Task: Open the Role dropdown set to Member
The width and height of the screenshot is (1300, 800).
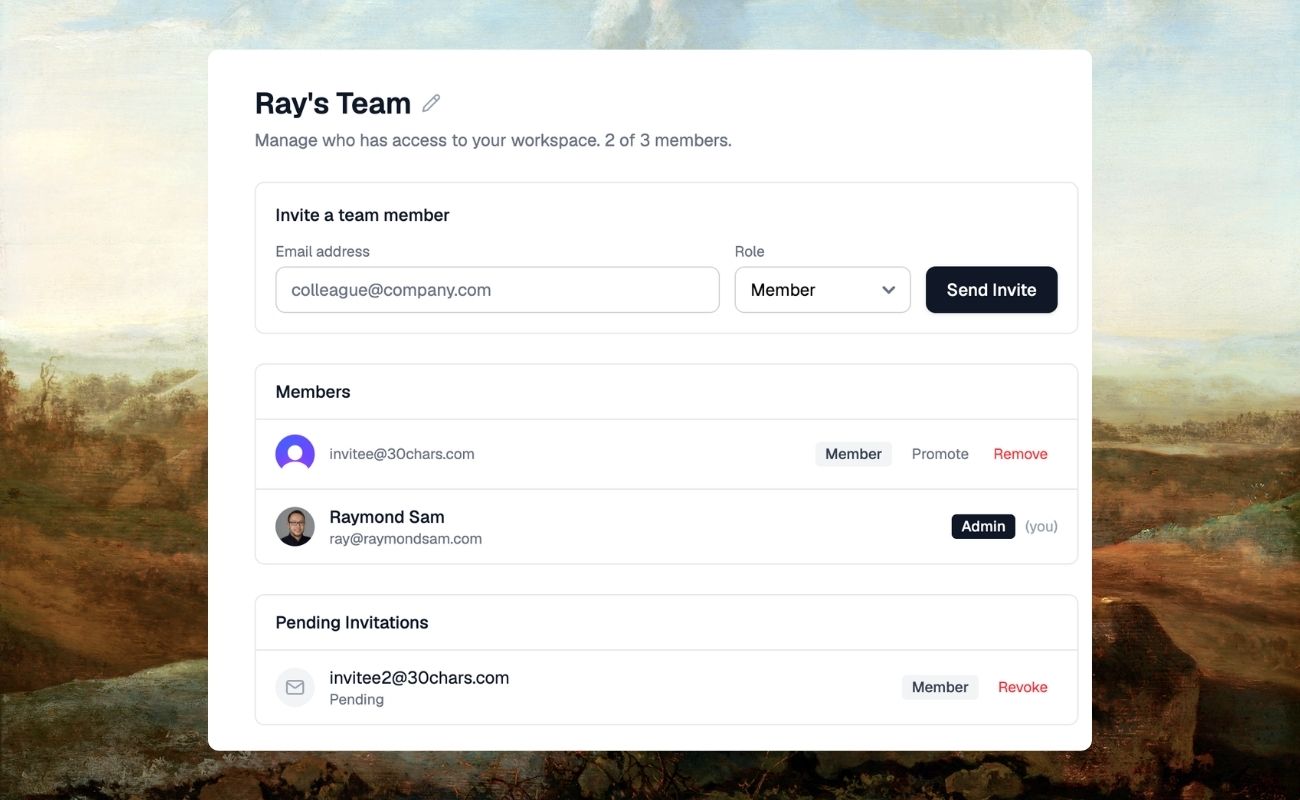Action: coord(822,290)
